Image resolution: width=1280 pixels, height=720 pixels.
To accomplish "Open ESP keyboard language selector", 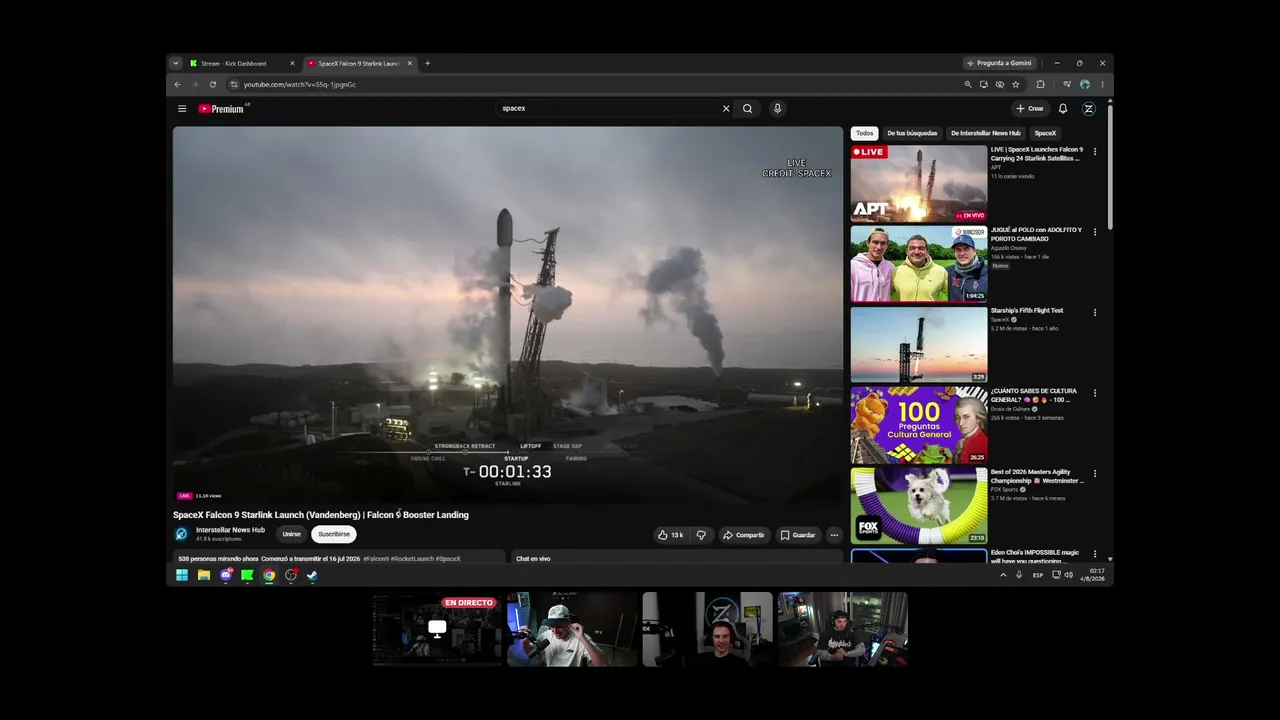I will point(1038,575).
